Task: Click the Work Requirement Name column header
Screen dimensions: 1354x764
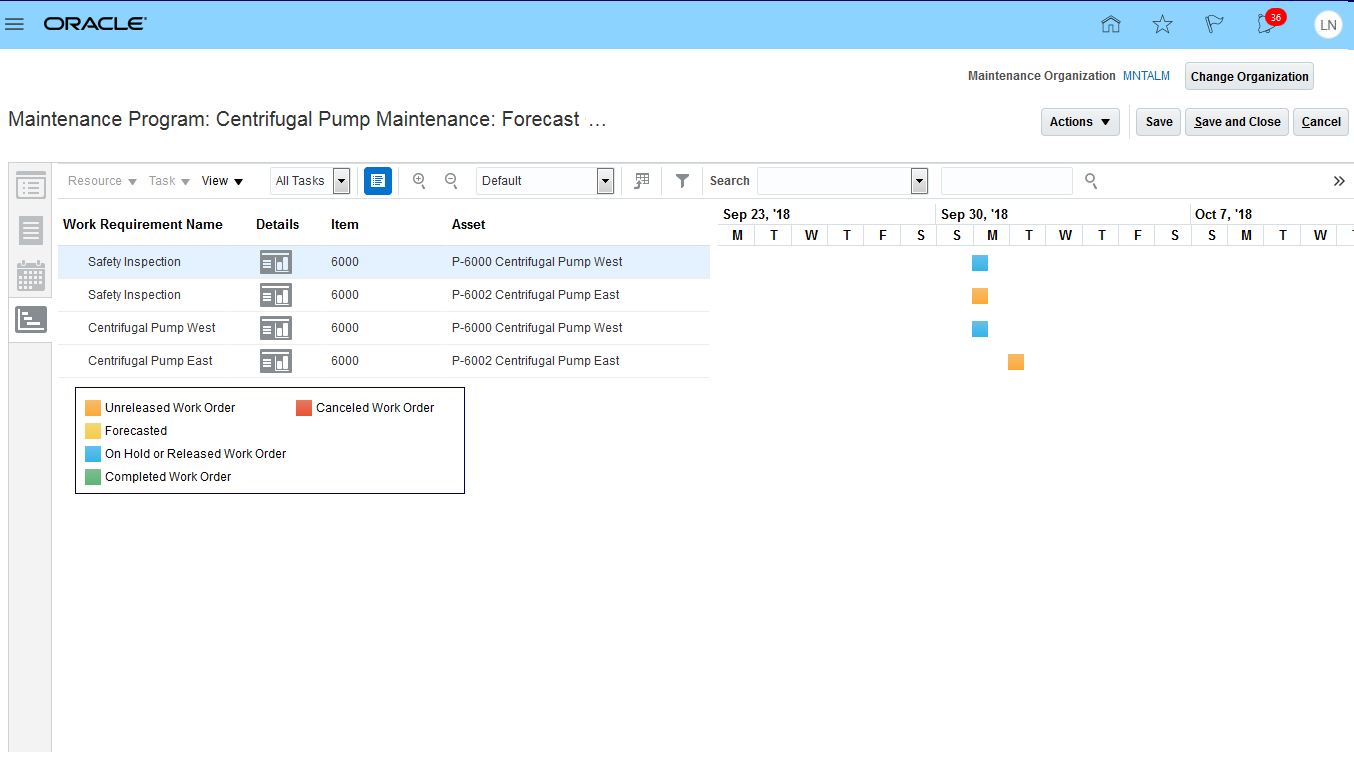Action: tap(143, 225)
